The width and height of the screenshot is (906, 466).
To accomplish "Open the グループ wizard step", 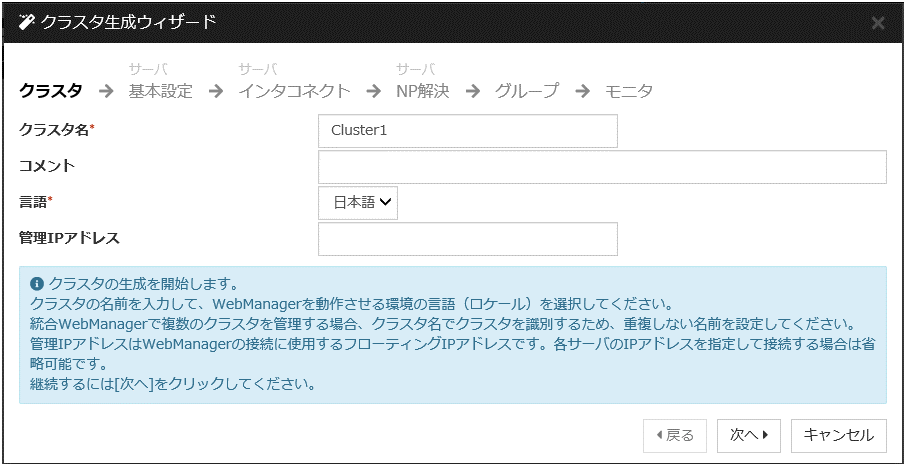I will click(x=527, y=91).
